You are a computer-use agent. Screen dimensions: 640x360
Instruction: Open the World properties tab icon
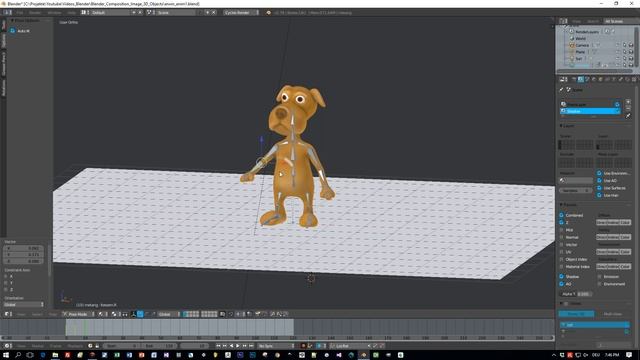pyautogui.click(x=594, y=80)
